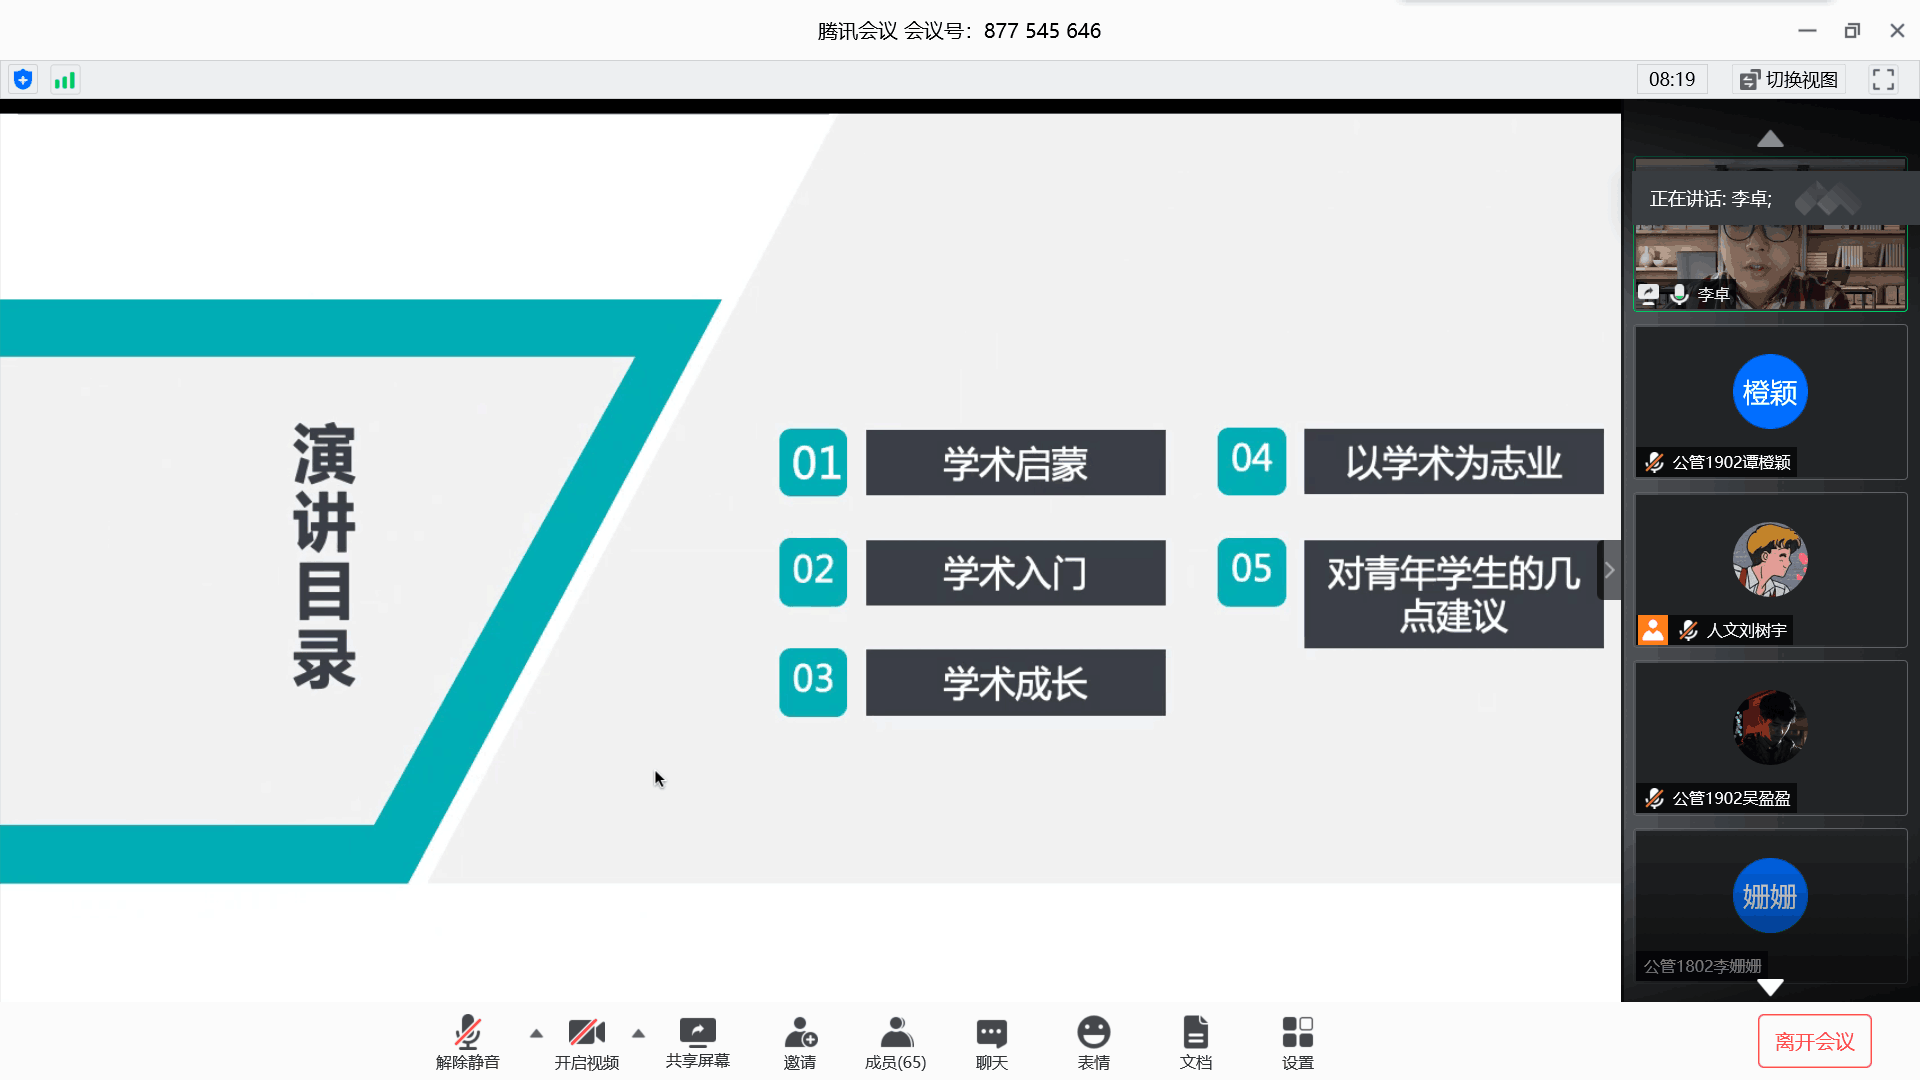The image size is (1920, 1080).
Task: Open meeting 设置 settings icon
Action: [x=1297, y=1042]
